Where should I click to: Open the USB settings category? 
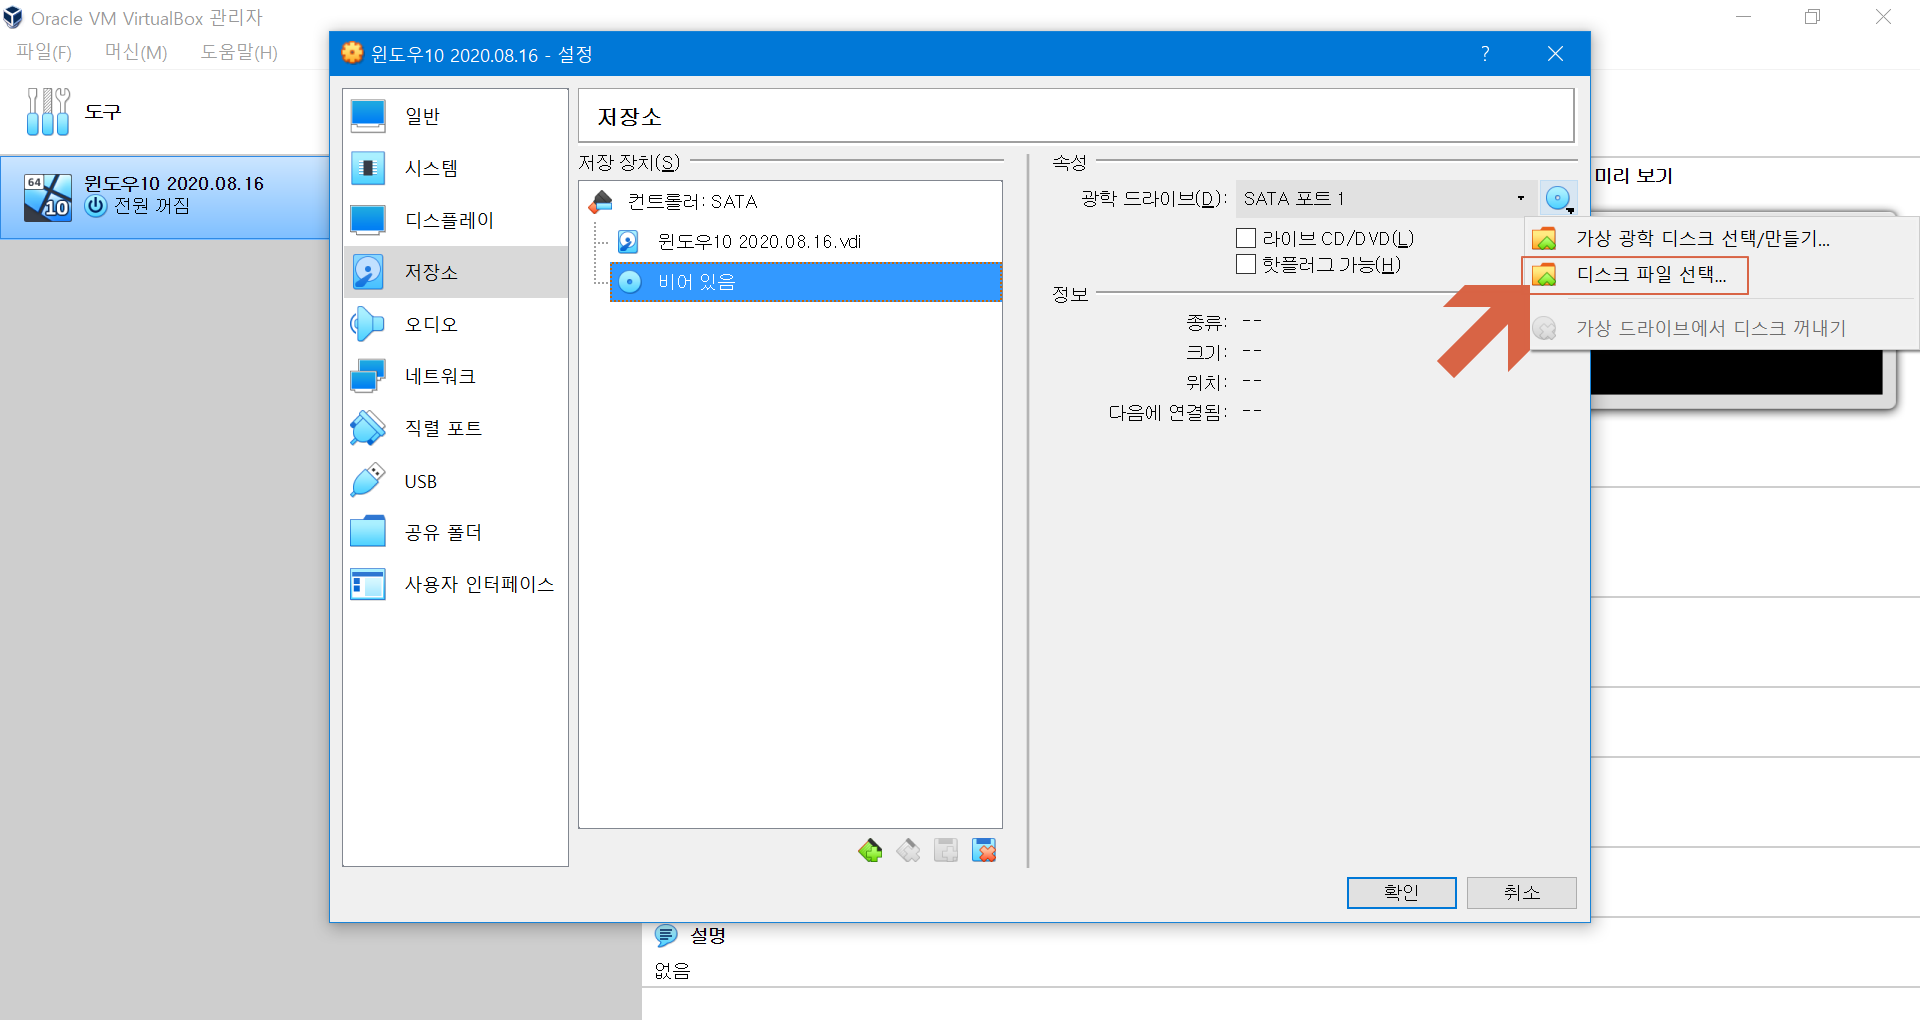tap(455, 481)
